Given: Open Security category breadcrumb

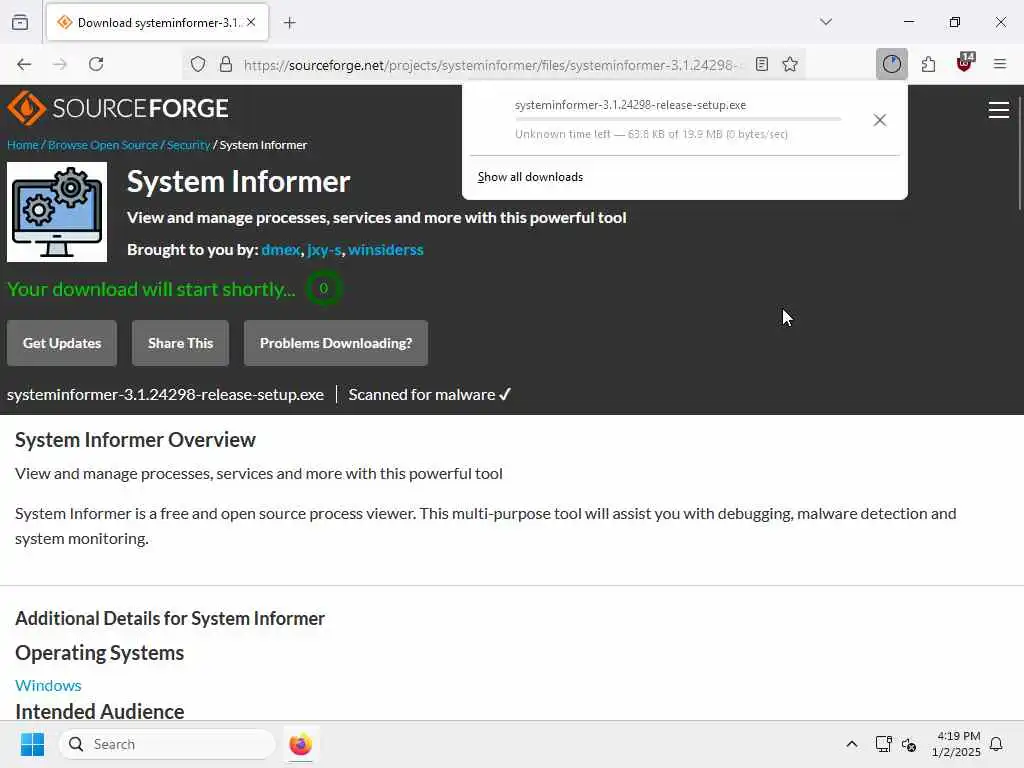Looking at the screenshot, I should pyautogui.click(x=188, y=145).
